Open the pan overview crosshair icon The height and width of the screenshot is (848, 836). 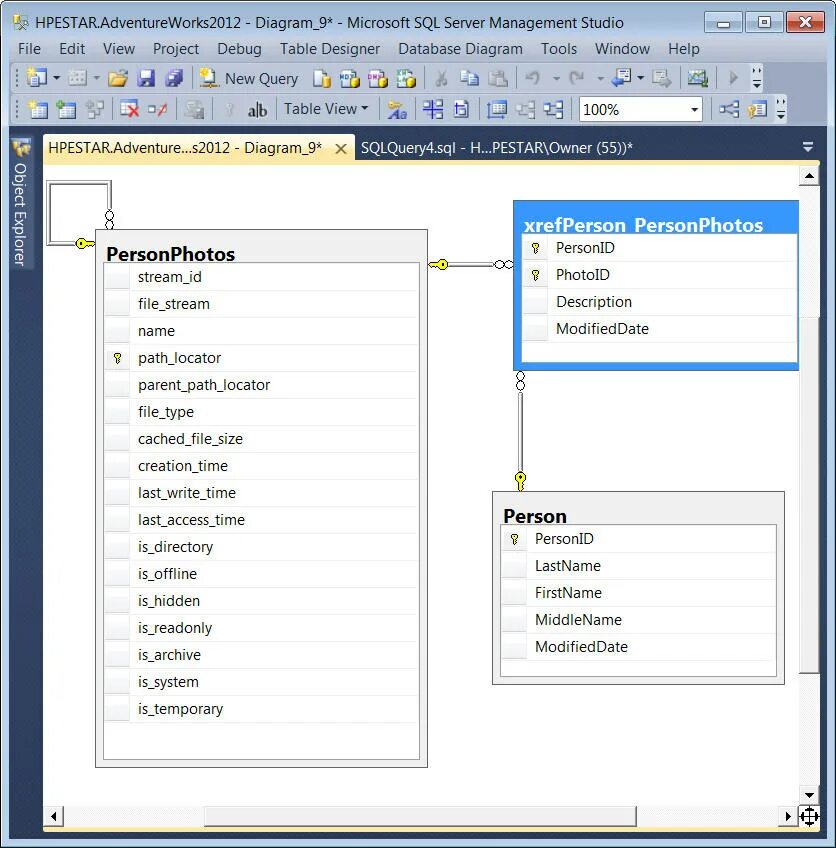click(809, 816)
